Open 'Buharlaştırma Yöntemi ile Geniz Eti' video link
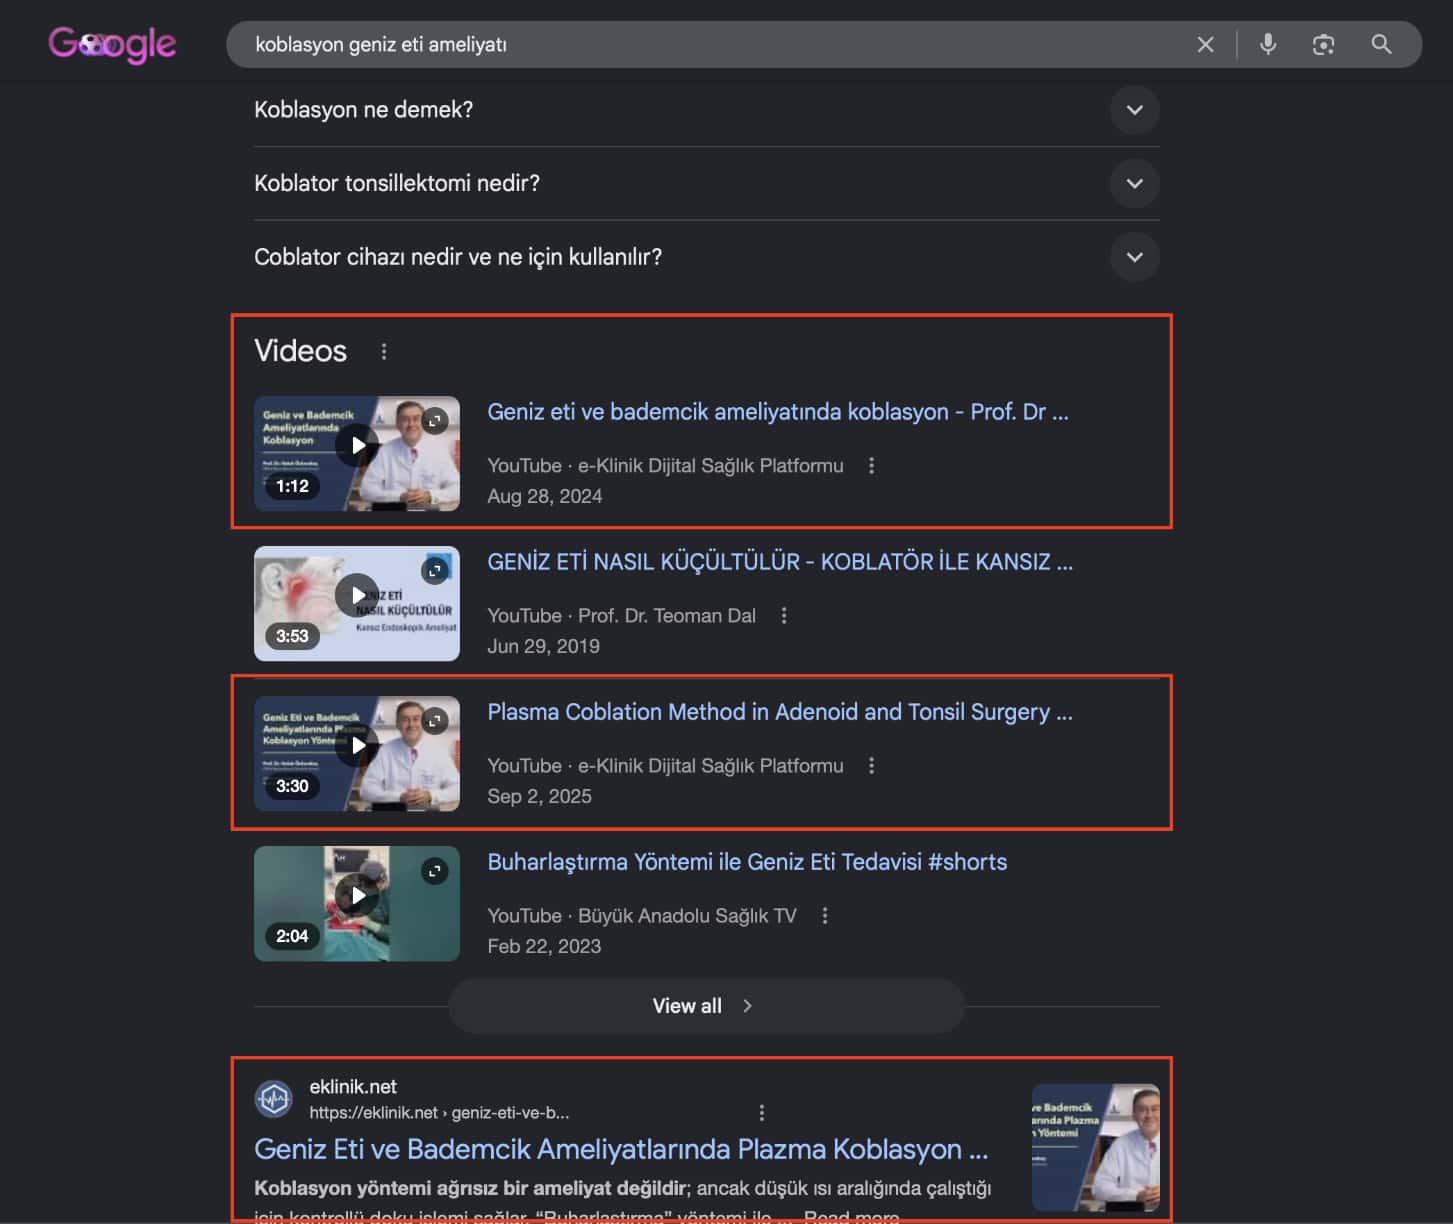 (x=747, y=862)
